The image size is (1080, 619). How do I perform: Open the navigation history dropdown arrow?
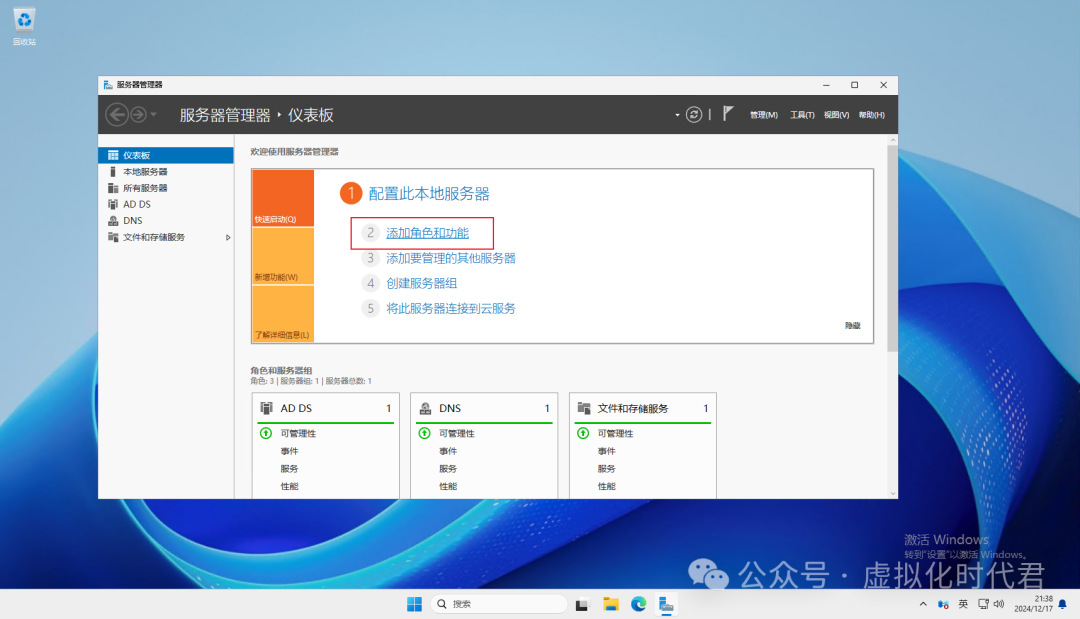point(153,115)
